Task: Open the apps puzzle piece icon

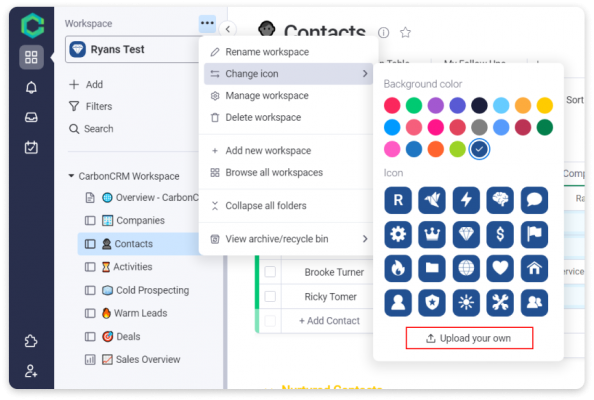Action: point(31,341)
